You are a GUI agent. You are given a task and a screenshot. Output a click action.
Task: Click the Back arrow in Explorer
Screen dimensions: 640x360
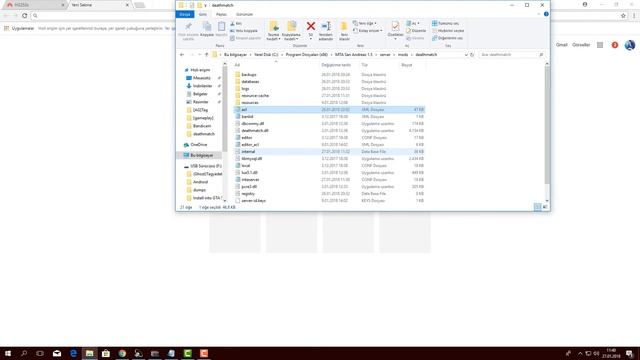pyautogui.click(x=182, y=55)
